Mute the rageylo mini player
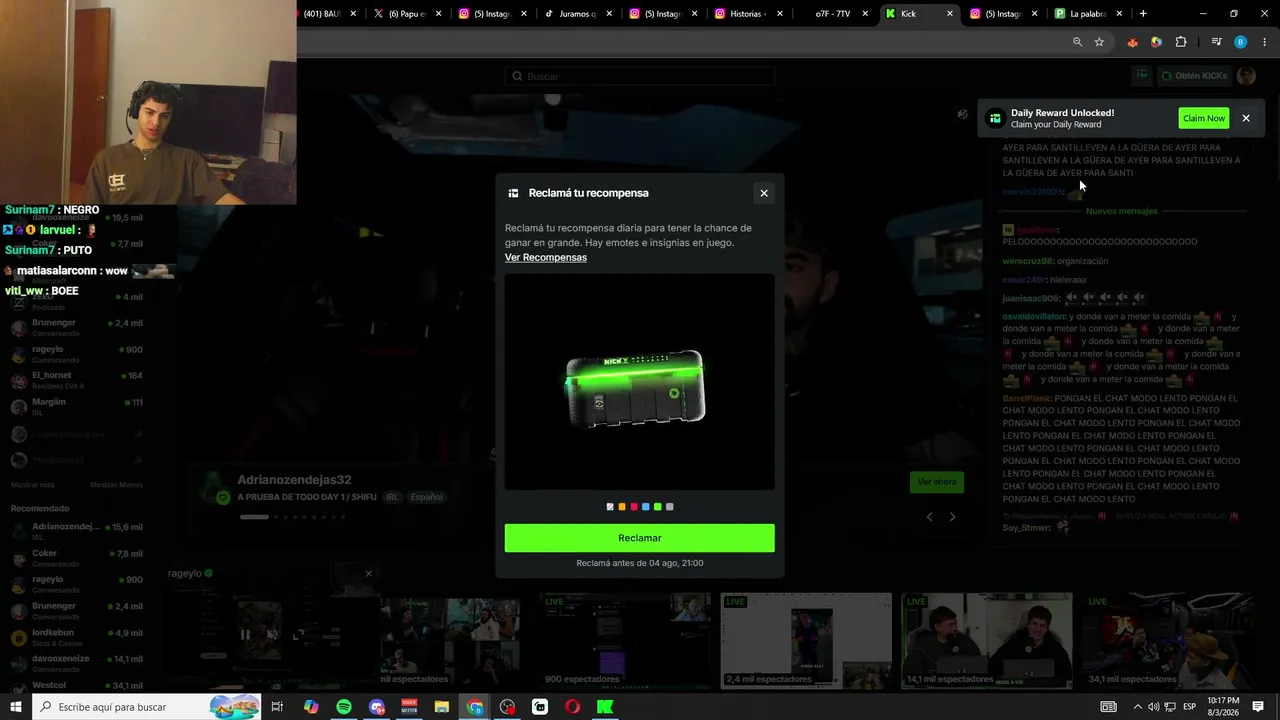Viewport: 1280px width, 720px height. 272,634
